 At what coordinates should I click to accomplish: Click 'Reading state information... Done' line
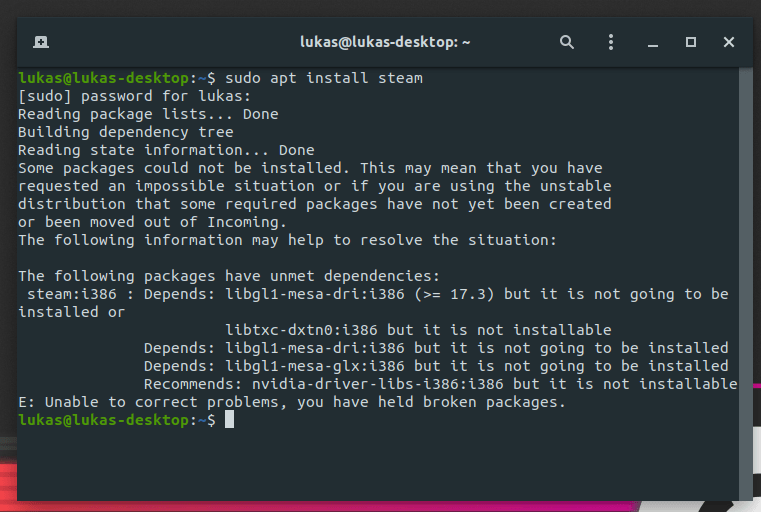click(166, 150)
